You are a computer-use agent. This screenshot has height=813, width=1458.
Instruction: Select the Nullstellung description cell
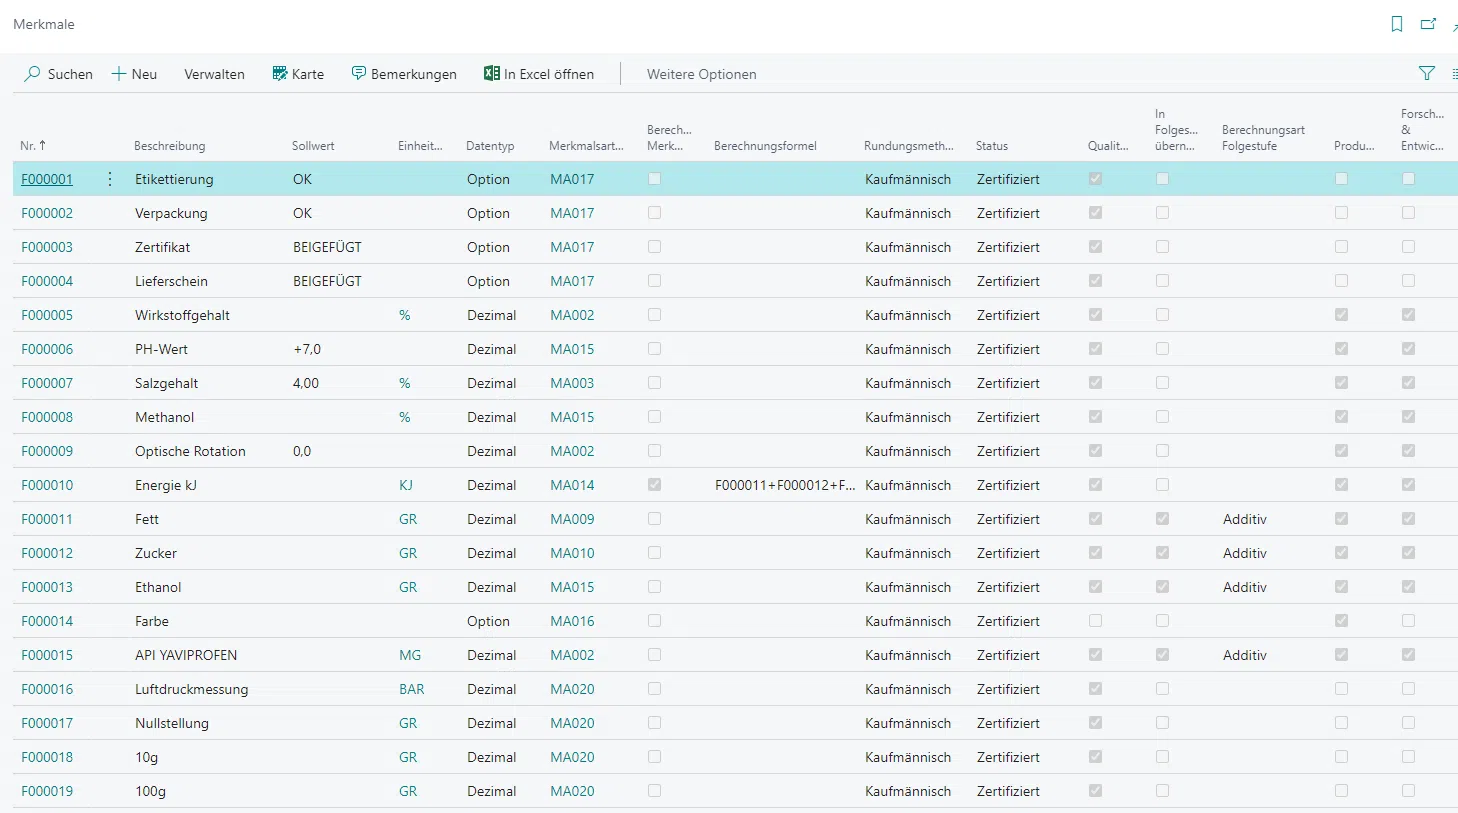(x=172, y=723)
